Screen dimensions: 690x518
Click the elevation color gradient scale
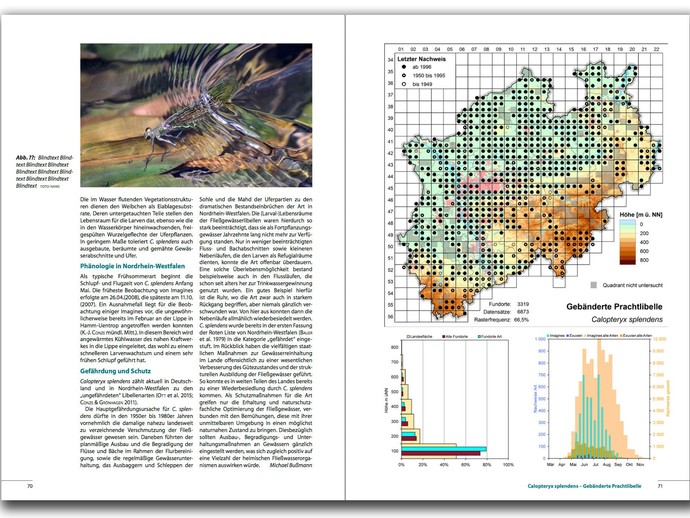(628, 242)
